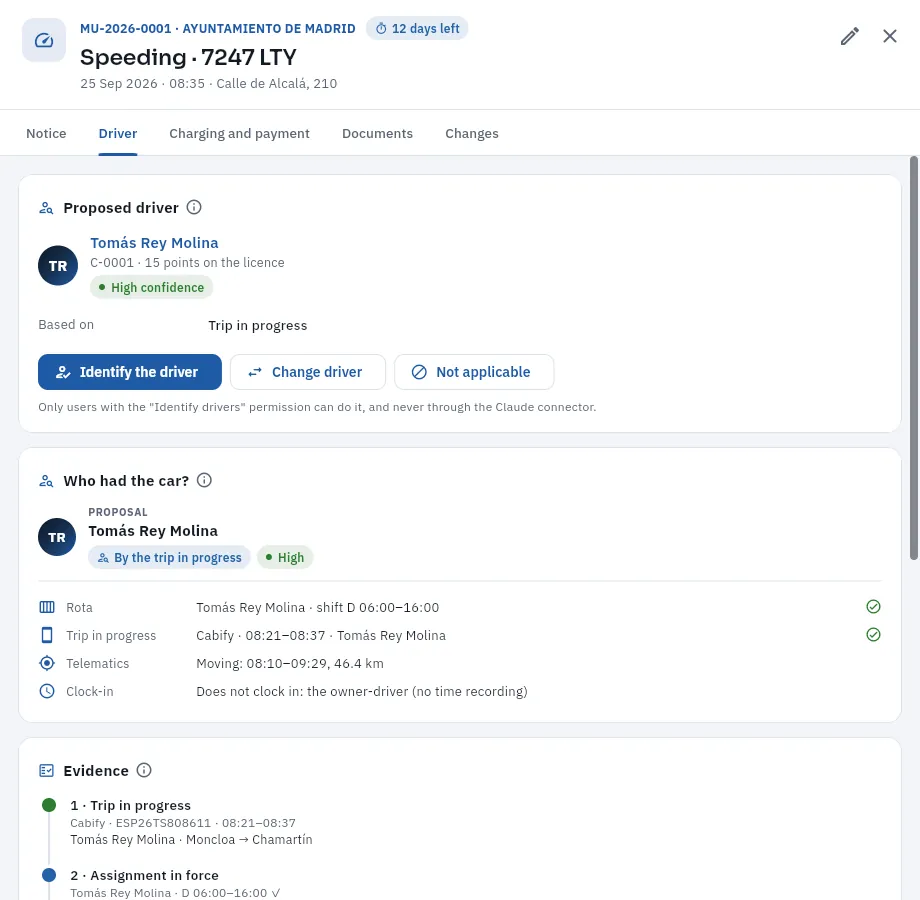Viewport: 920px width, 900px height.
Task: Click the High confidence chip under proposal
Action: point(285,557)
